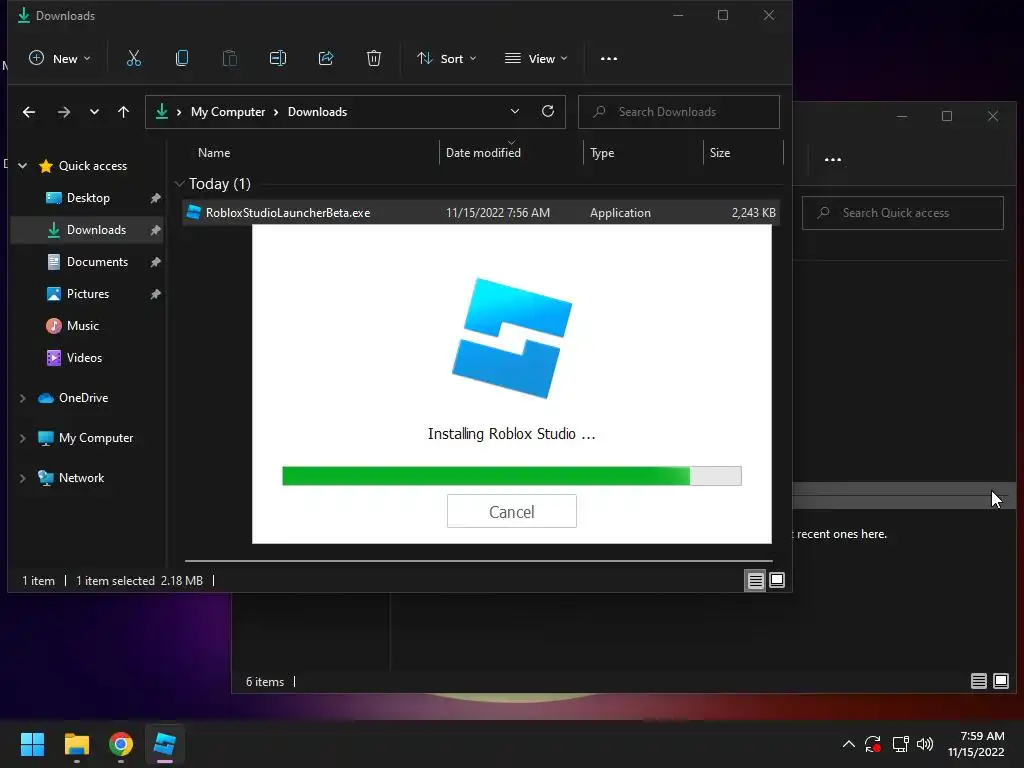Open the Sort dropdown menu
The width and height of the screenshot is (1024, 768).
447,59
